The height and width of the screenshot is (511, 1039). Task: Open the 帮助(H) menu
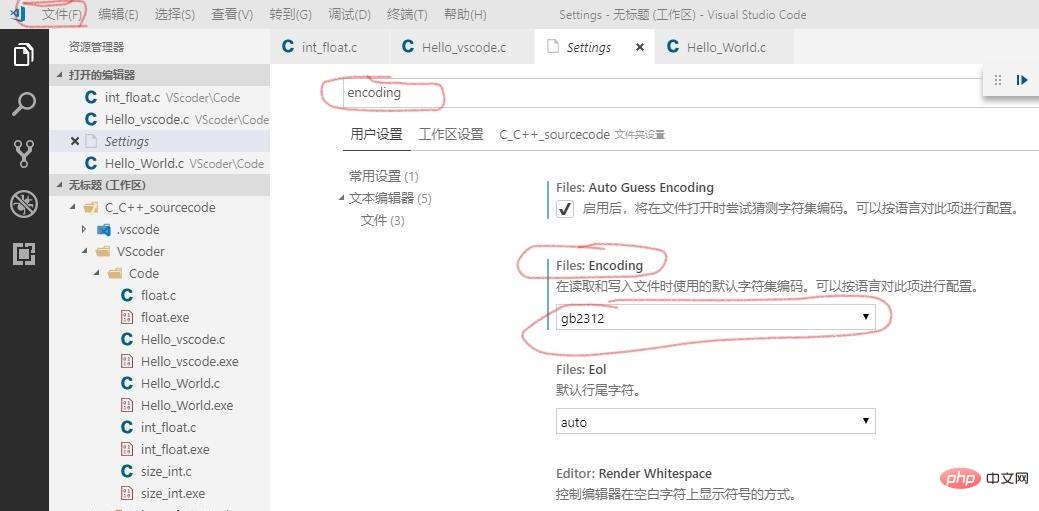[x=465, y=14]
